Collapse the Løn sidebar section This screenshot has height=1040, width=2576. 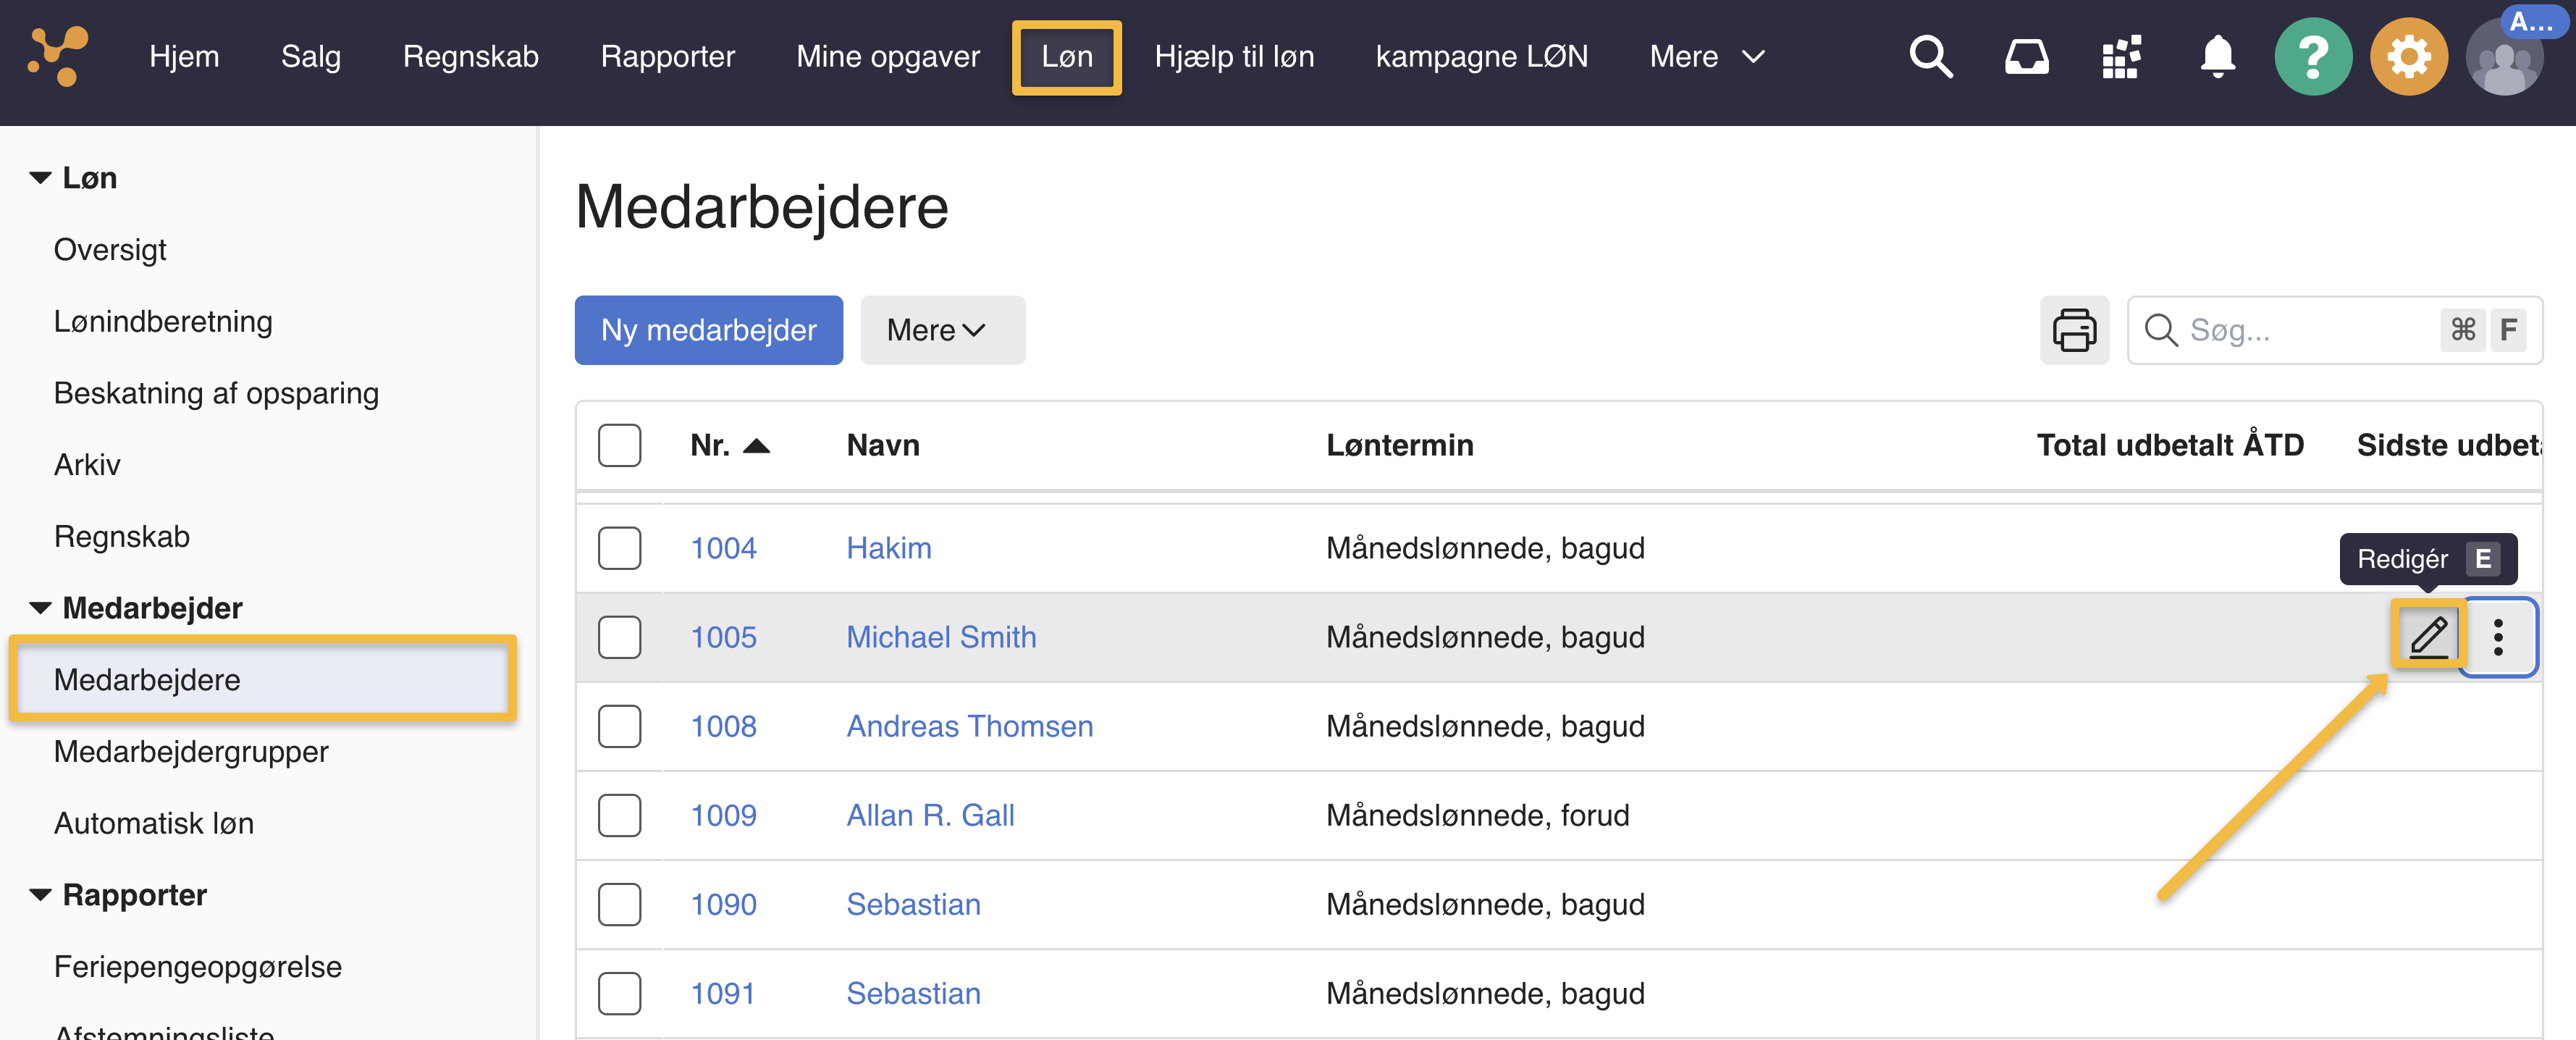click(40, 178)
